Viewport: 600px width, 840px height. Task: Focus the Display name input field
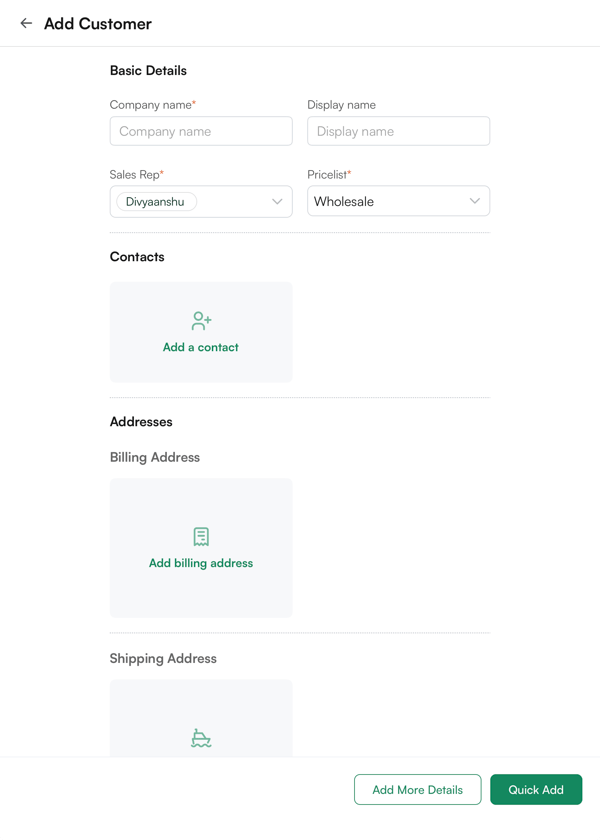398,131
